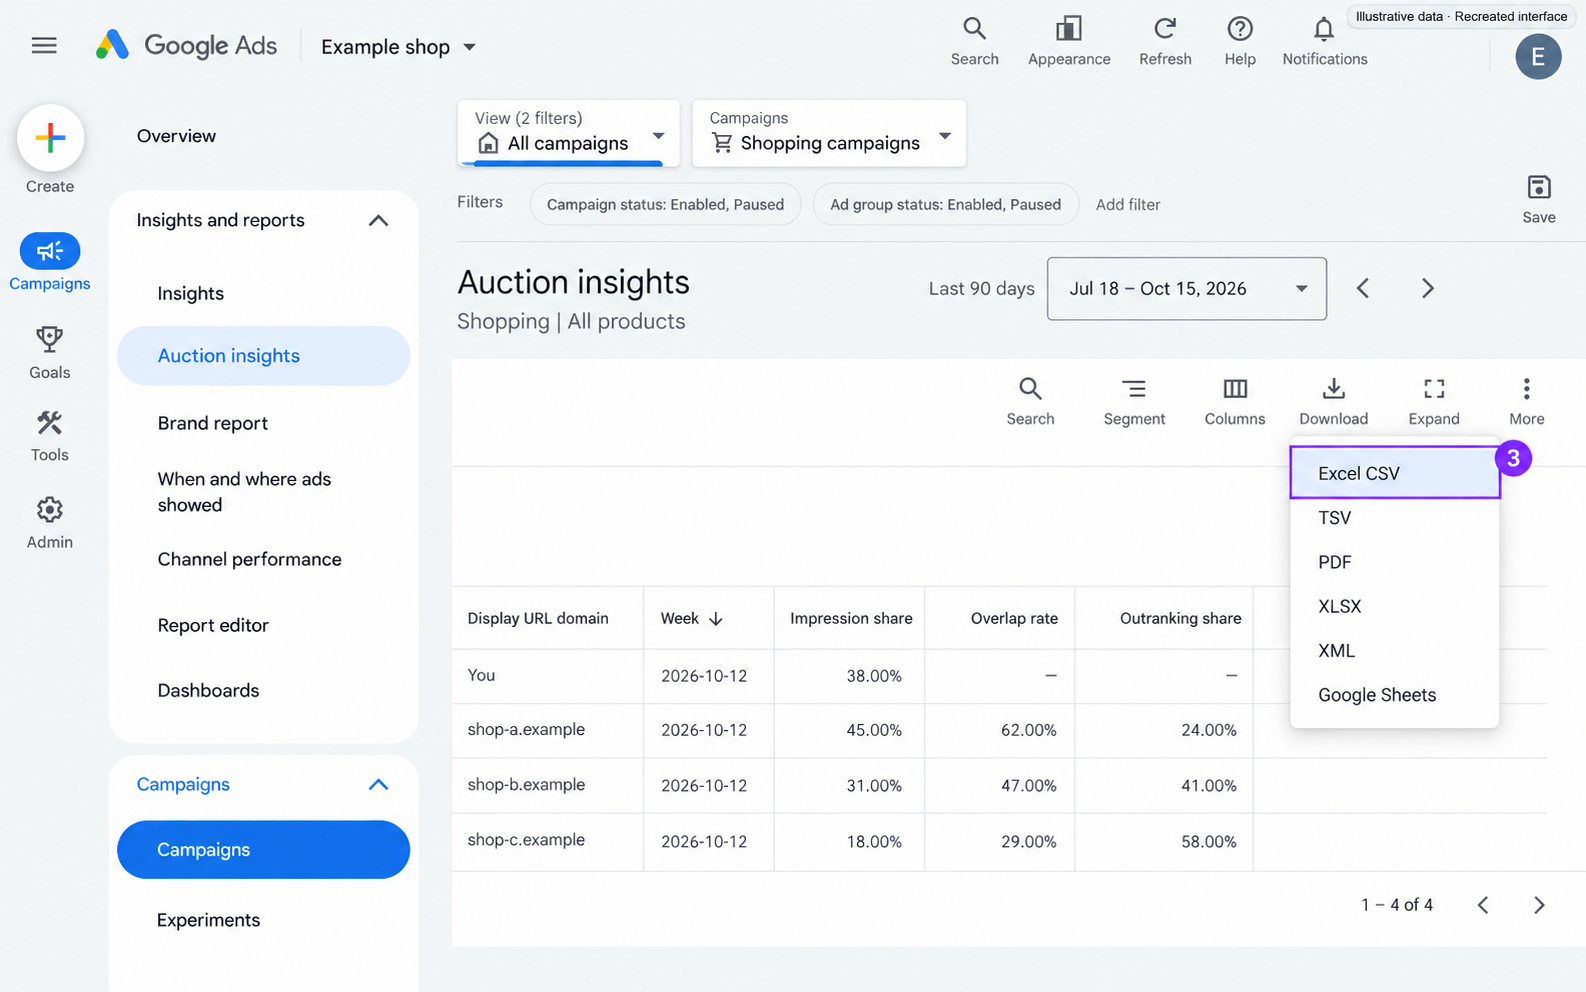Open the Example shop account dropdown
1586x992 pixels.
pyautogui.click(x=398, y=47)
